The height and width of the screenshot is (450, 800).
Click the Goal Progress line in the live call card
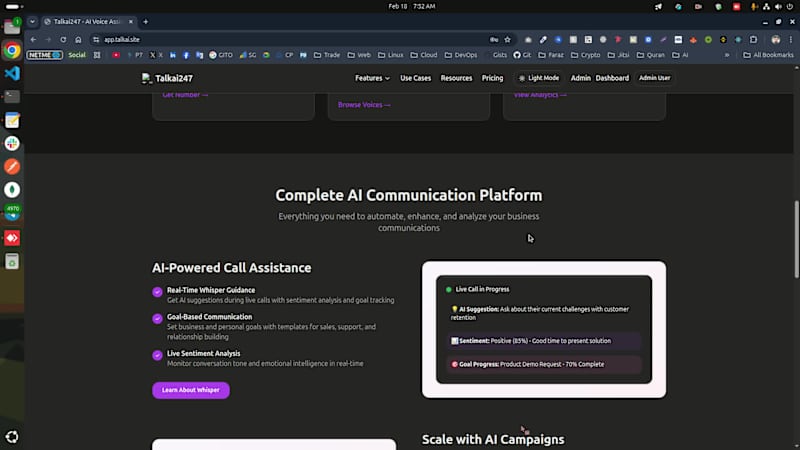tap(544, 364)
